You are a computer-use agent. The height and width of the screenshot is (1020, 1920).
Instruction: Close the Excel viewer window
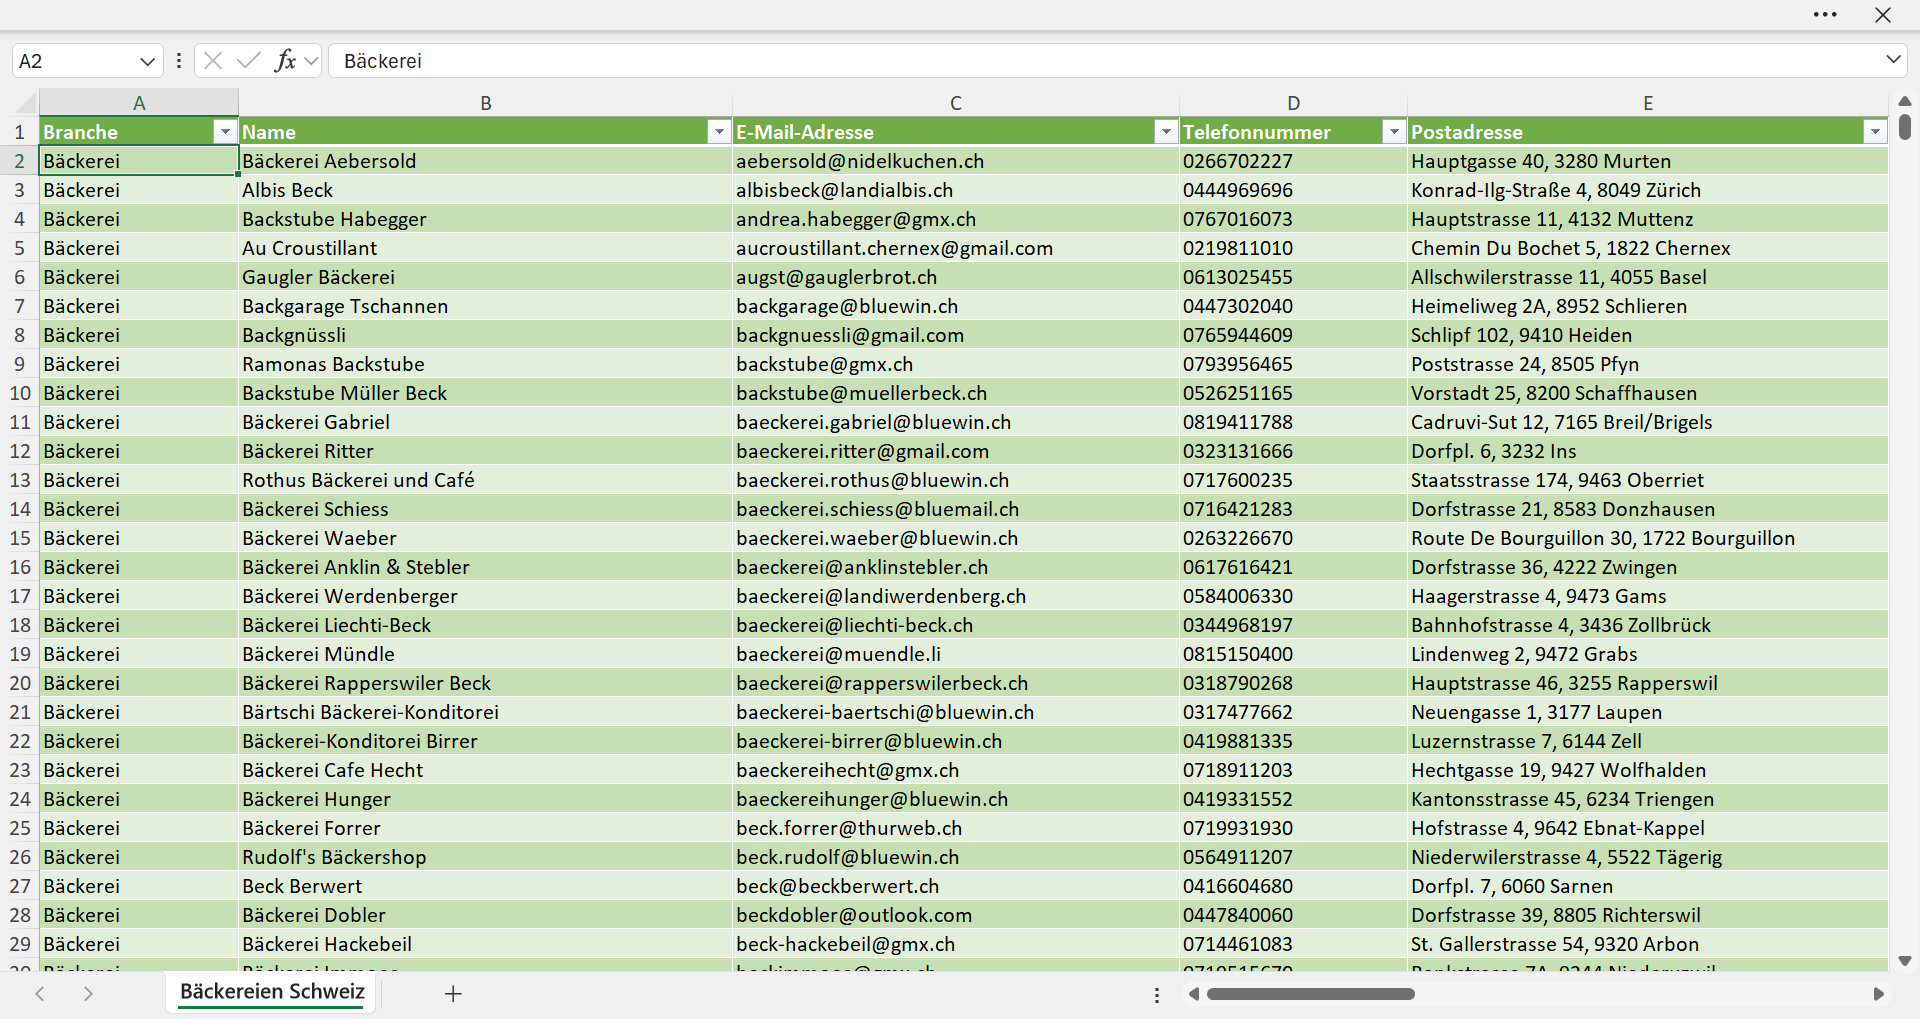click(x=1883, y=15)
